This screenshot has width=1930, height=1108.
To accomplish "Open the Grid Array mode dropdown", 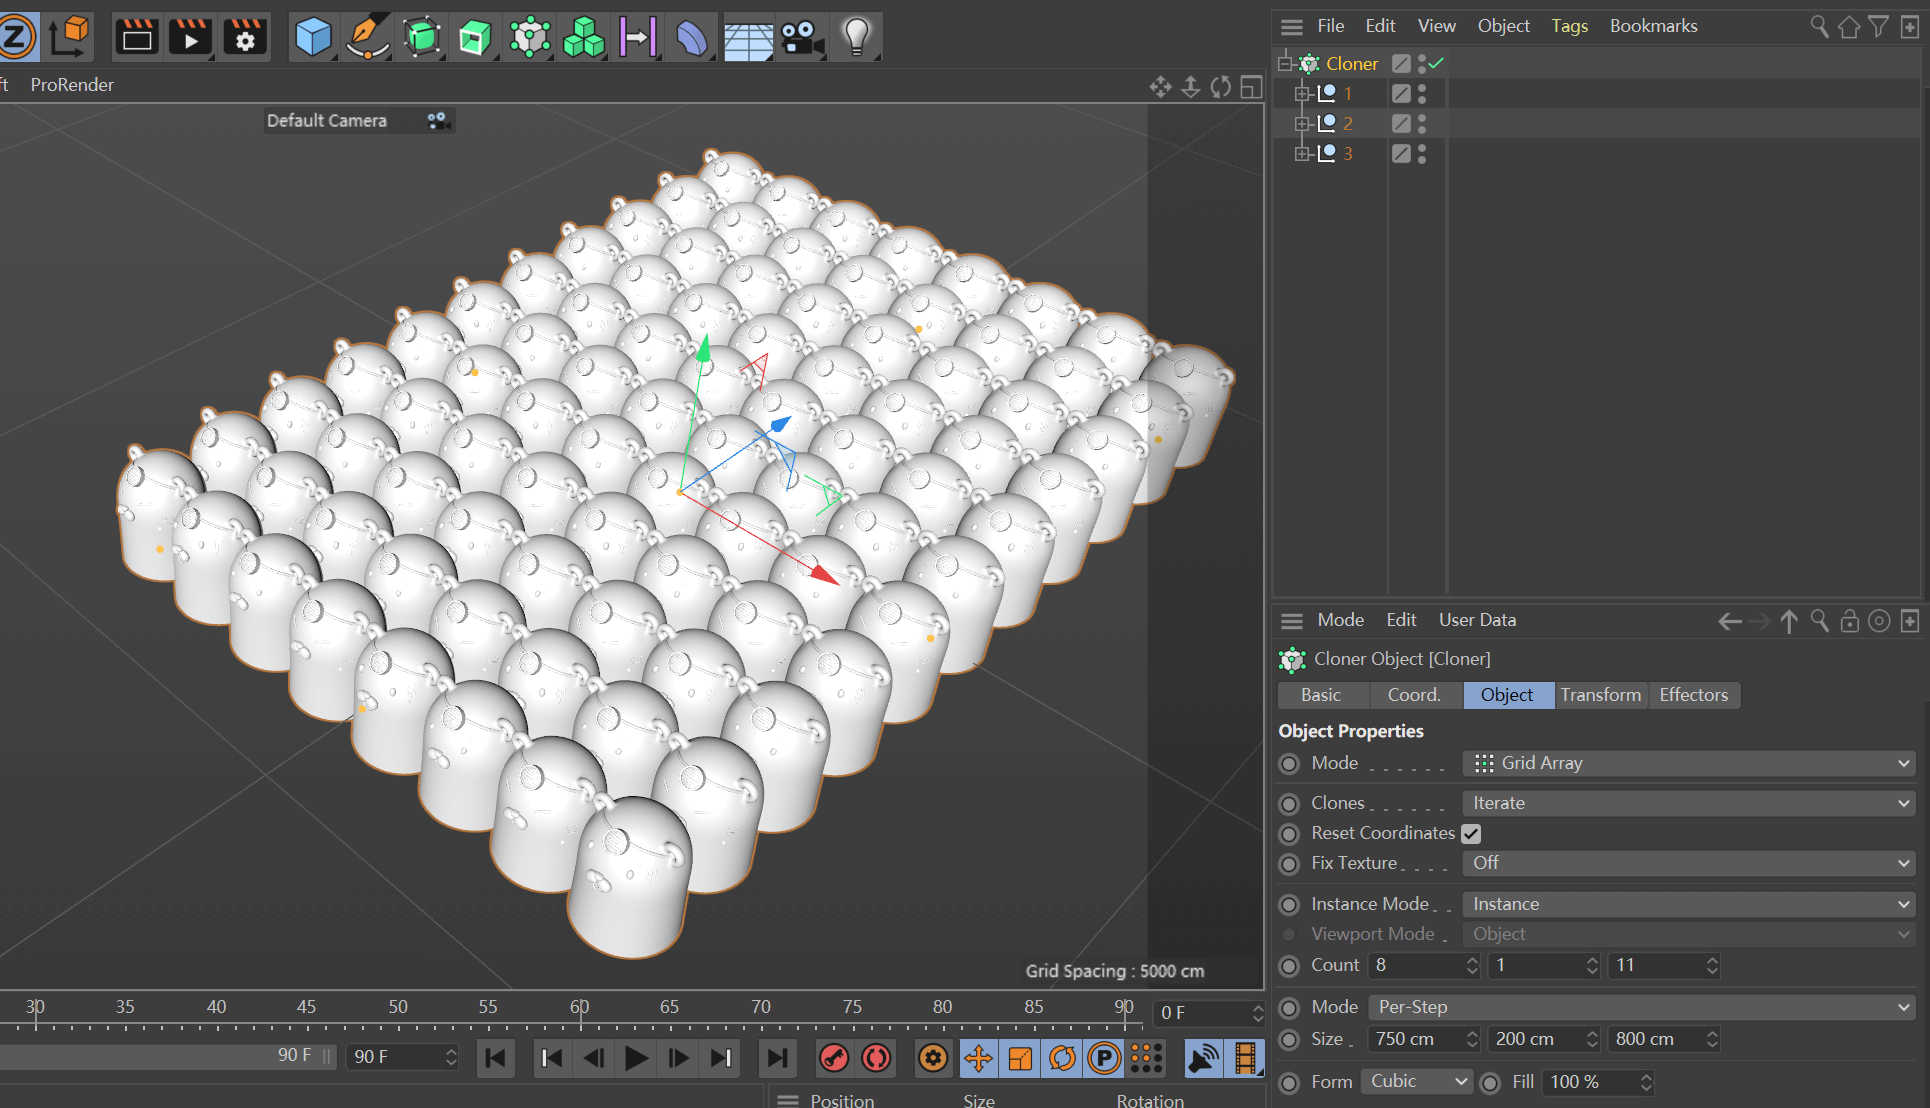I will (x=1689, y=764).
